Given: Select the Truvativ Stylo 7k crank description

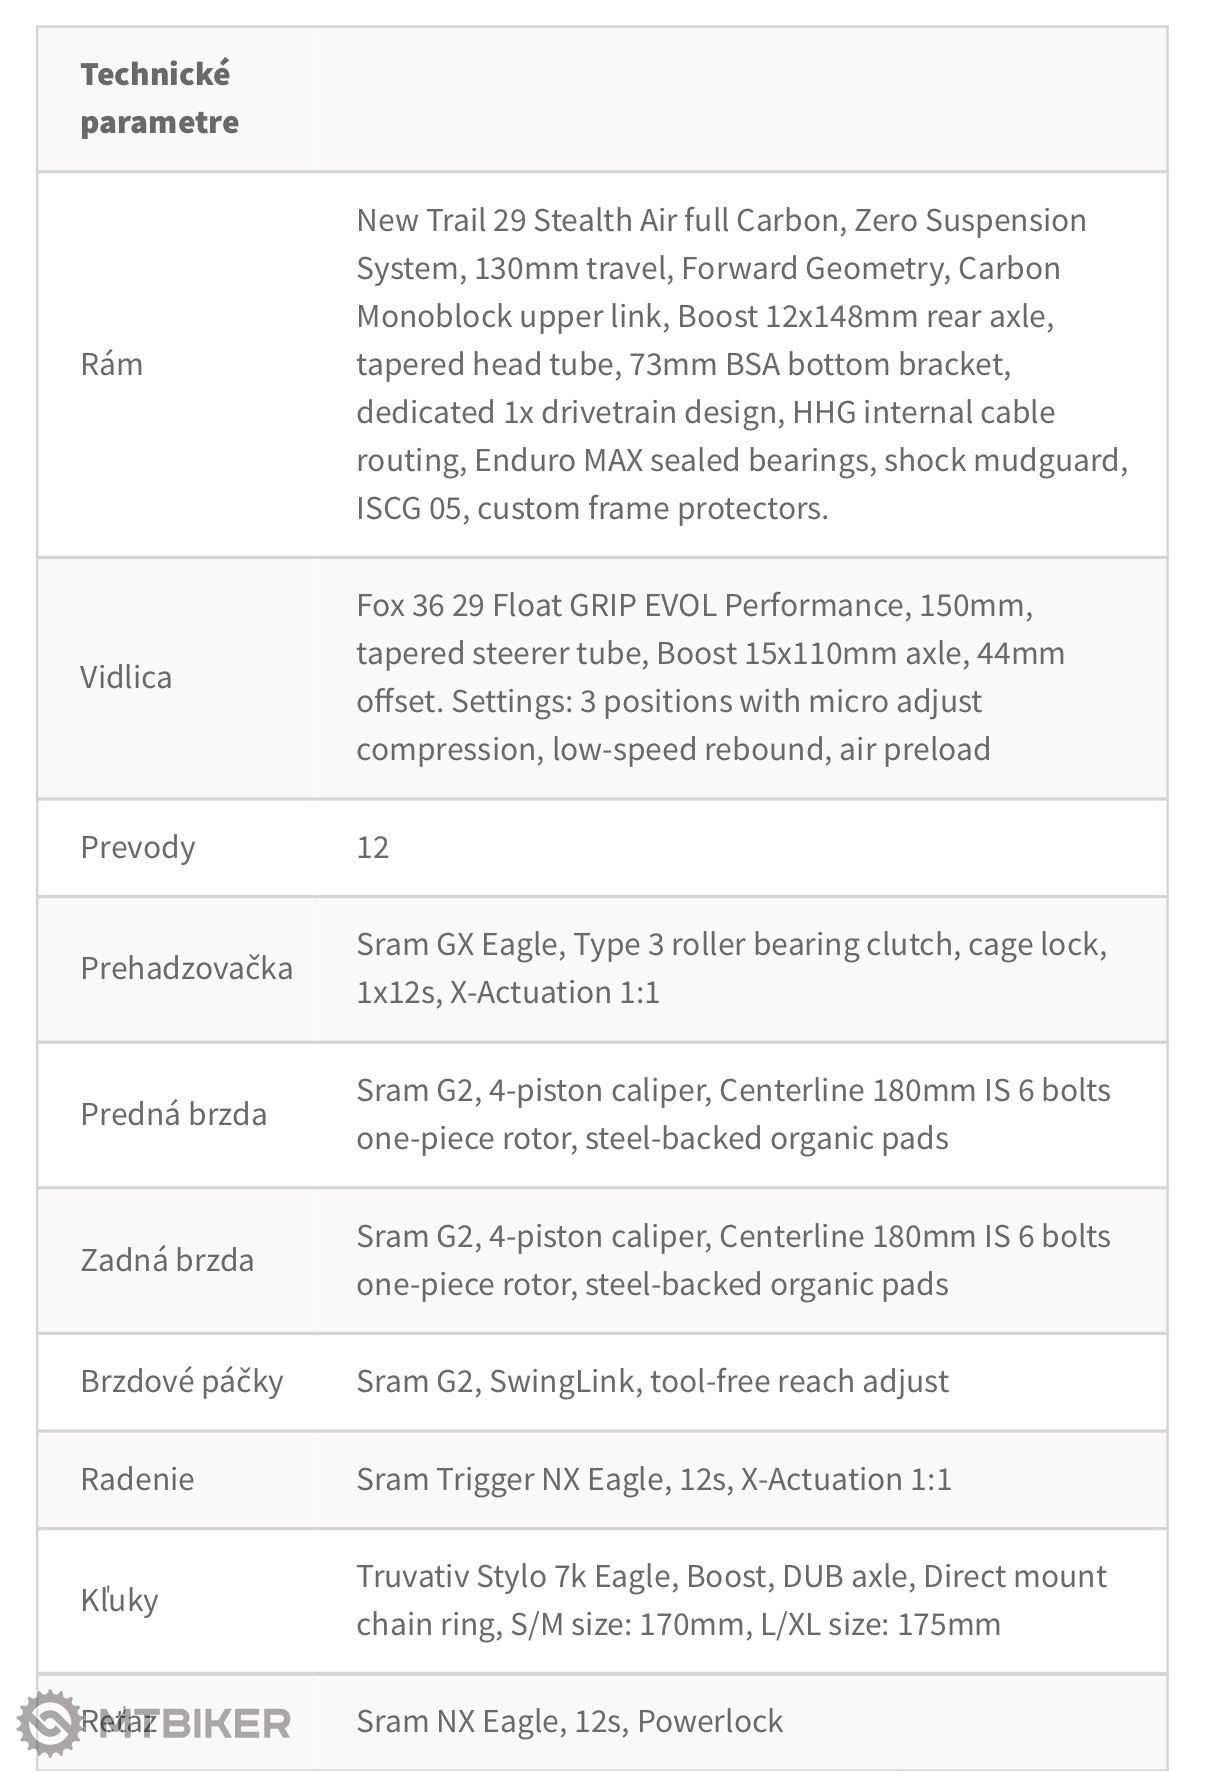Looking at the screenshot, I should pyautogui.click(x=732, y=1600).
